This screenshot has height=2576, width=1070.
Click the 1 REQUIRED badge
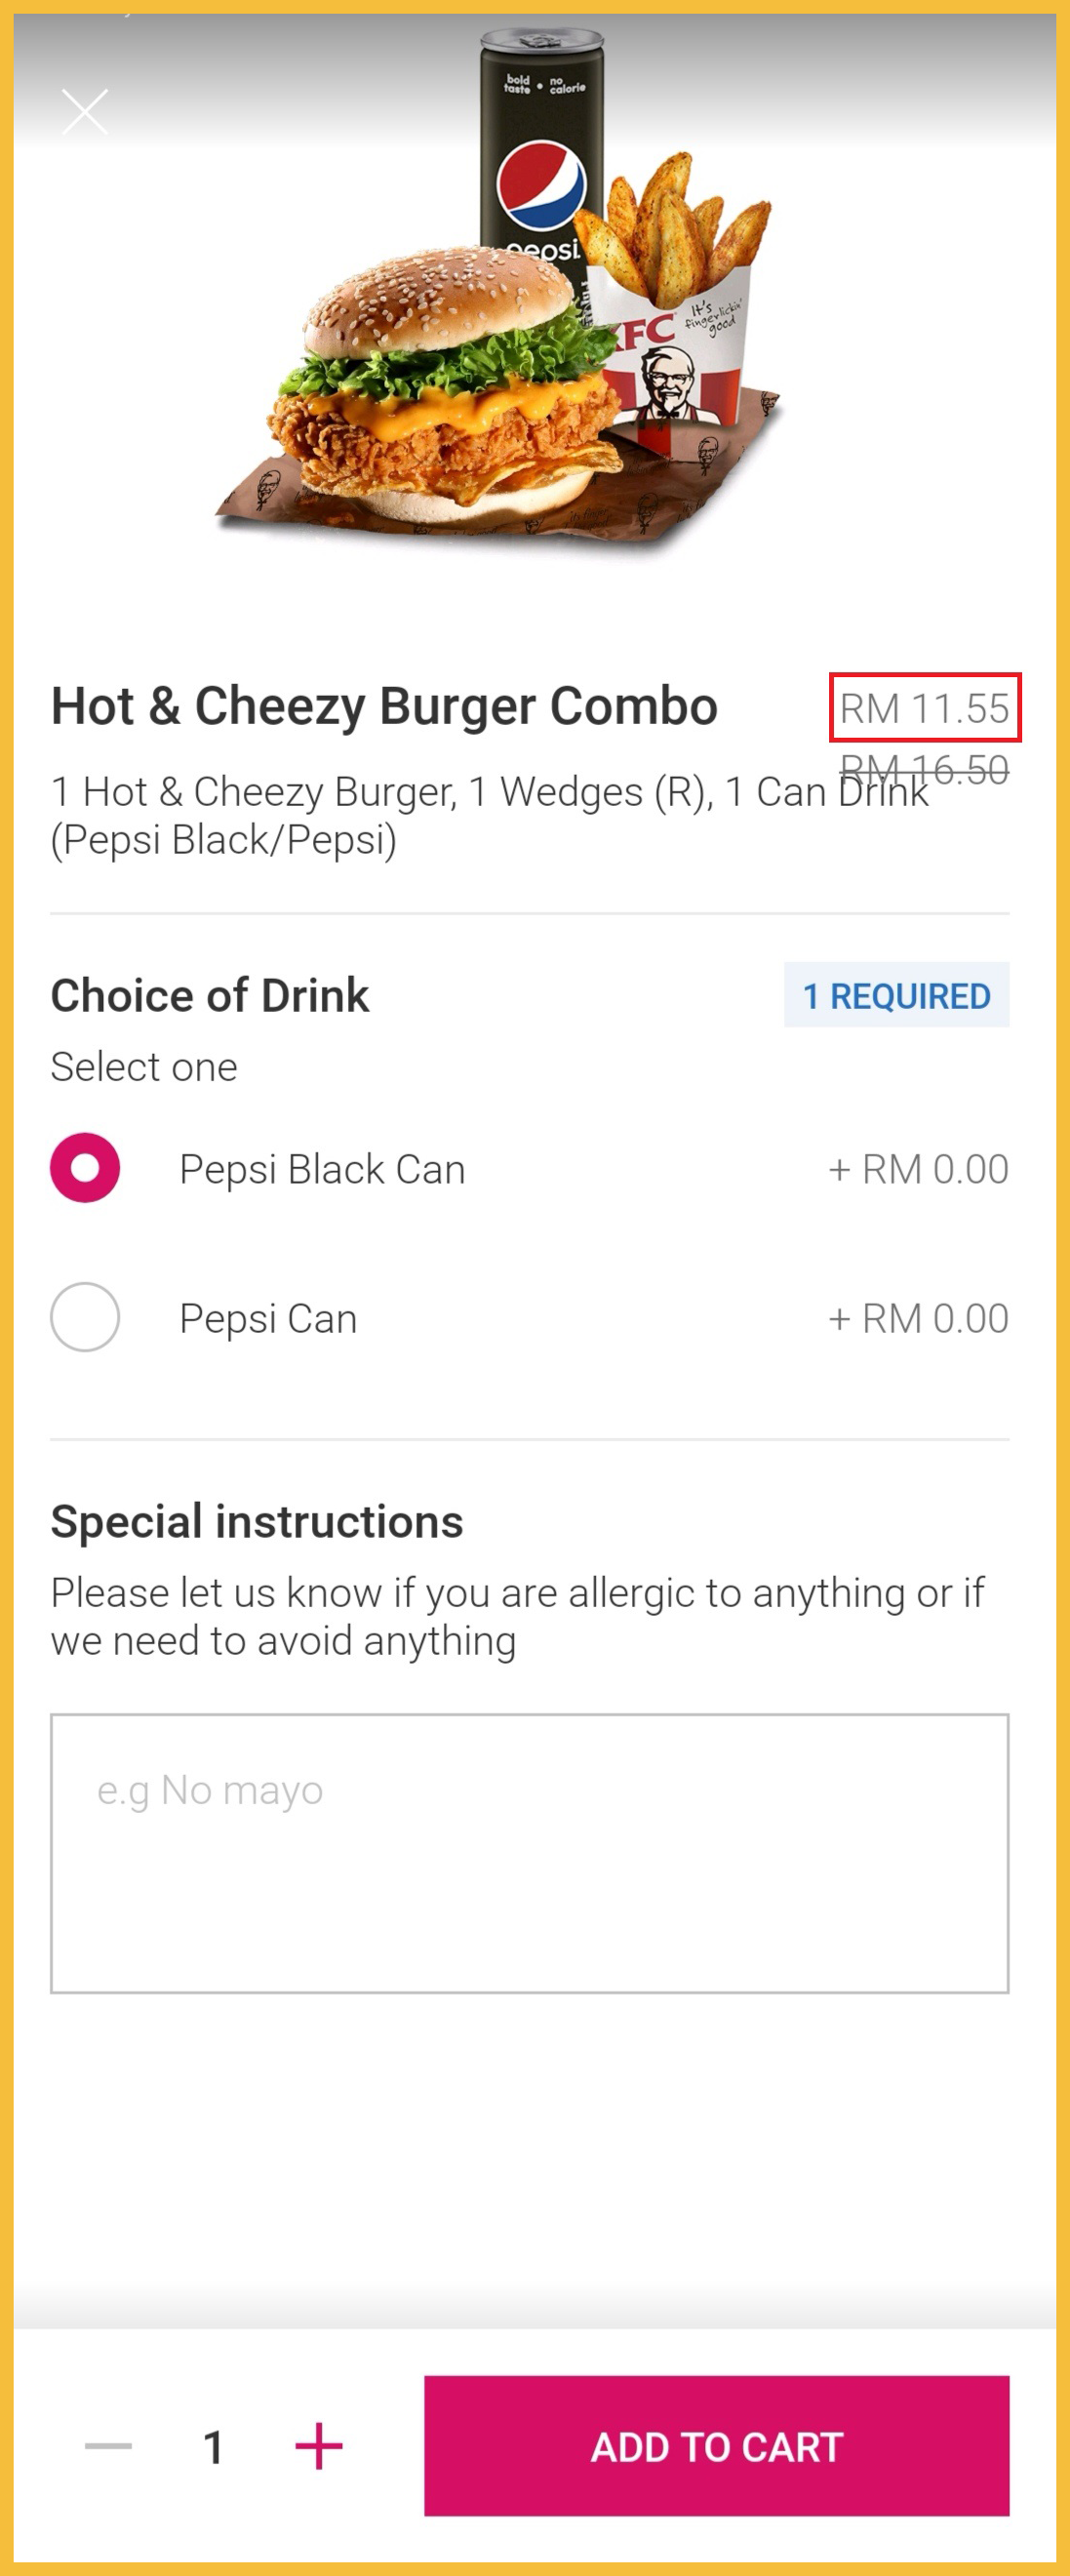pyautogui.click(x=896, y=996)
